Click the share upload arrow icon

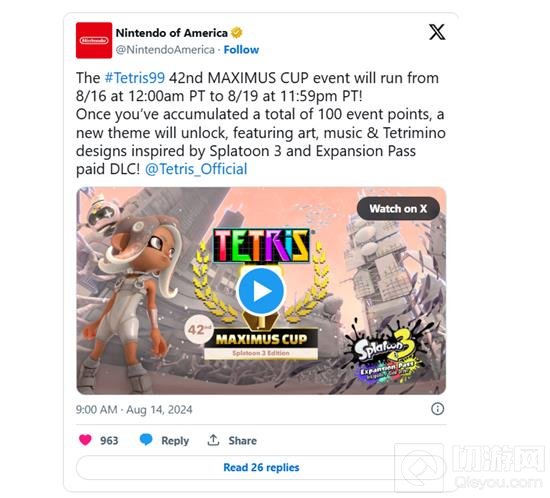(213, 440)
